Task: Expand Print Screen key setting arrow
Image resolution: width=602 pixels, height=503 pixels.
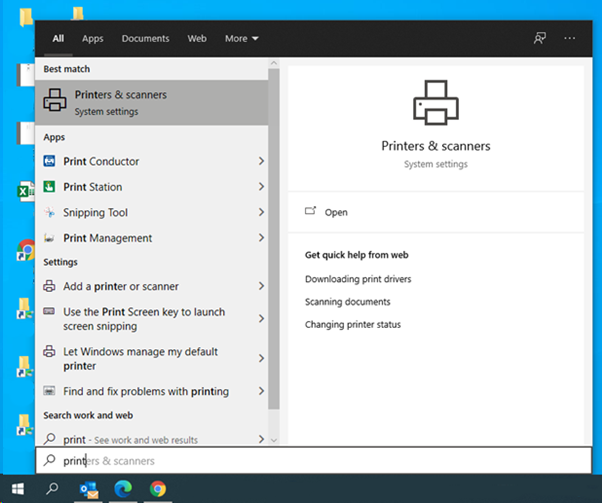Action: [x=261, y=319]
